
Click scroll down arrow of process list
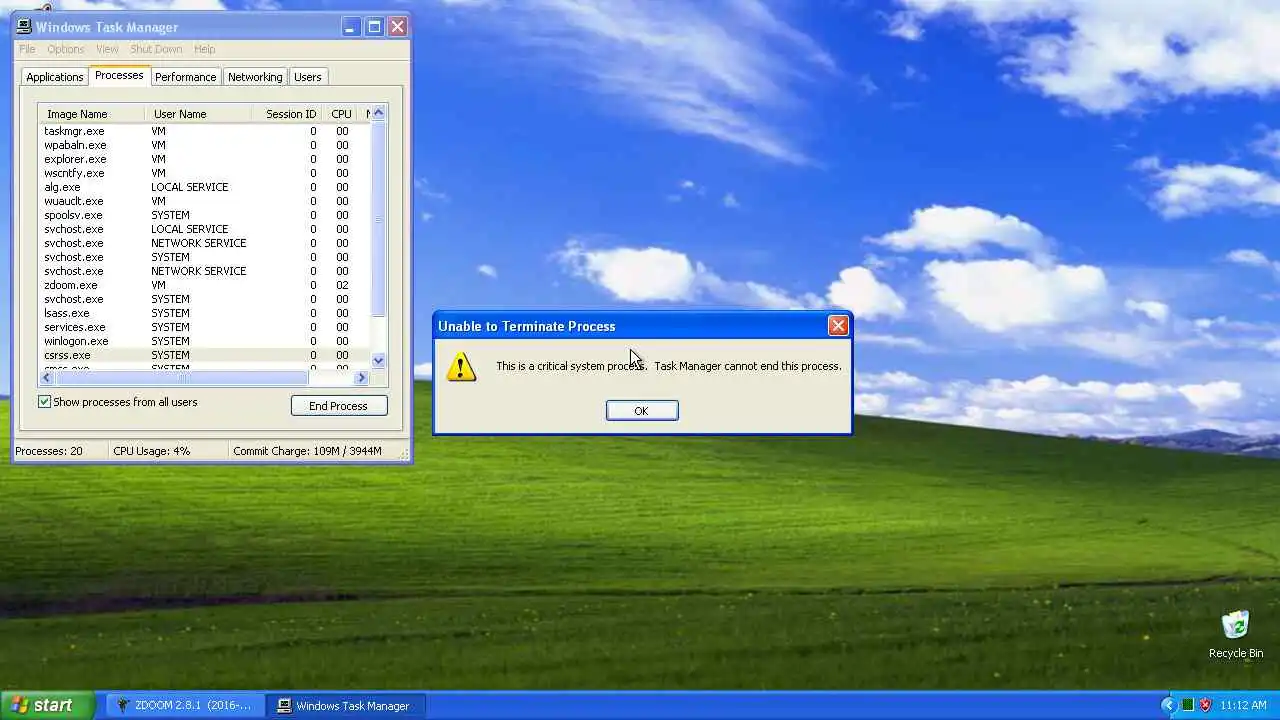[378, 361]
